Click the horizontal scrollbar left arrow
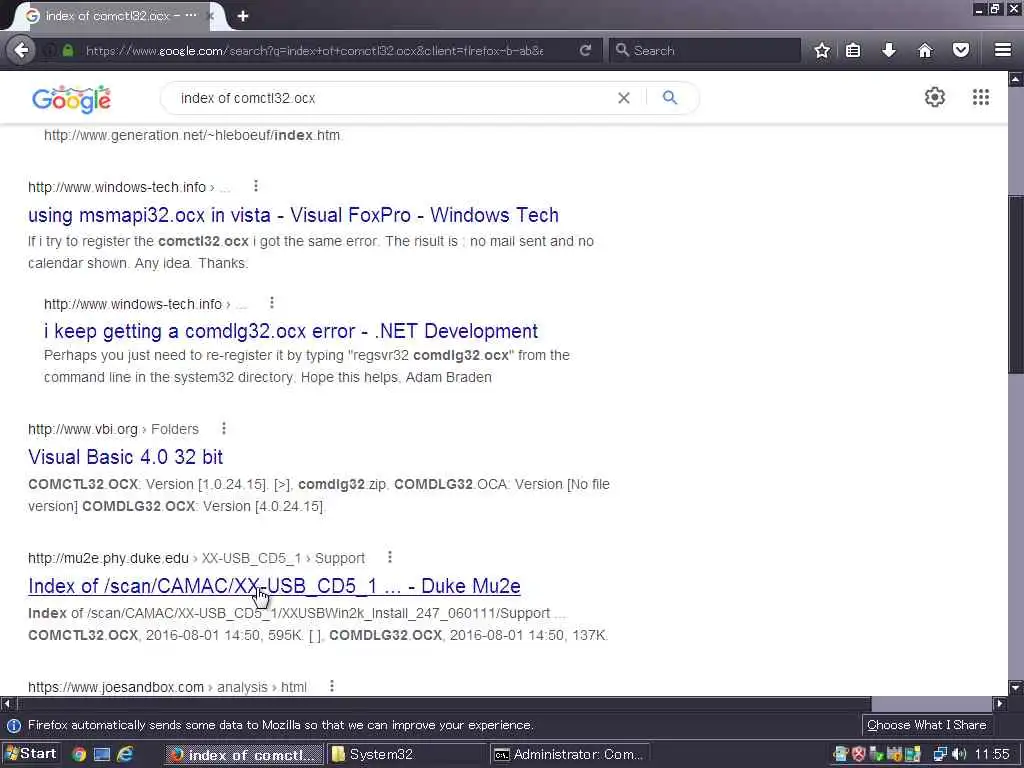The width and height of the screenshot is (1024, 768). pos(7,703)
